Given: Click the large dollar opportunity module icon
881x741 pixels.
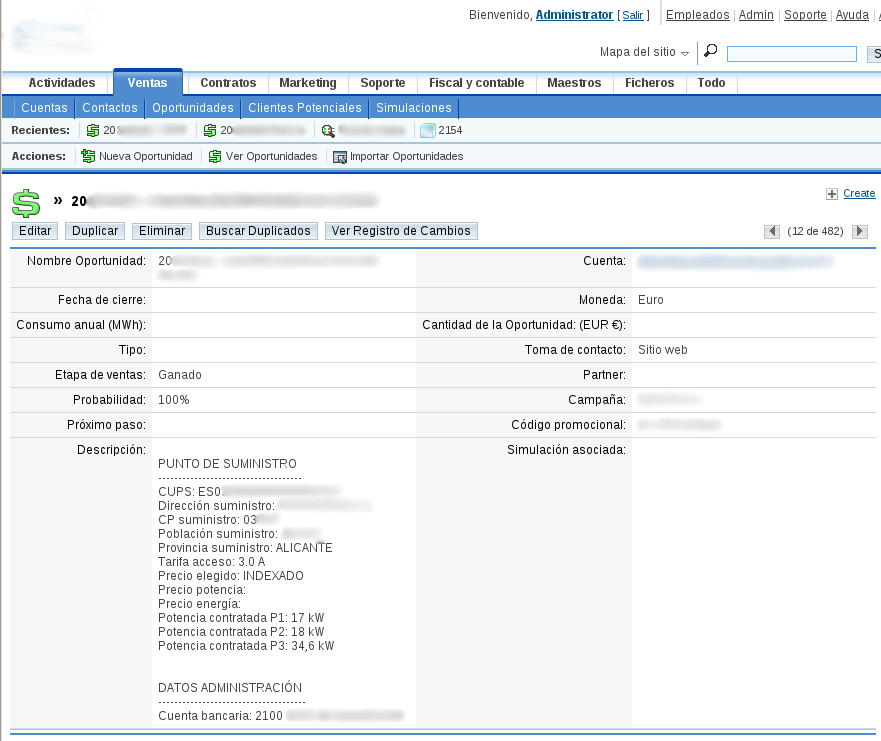Looking at the screenshot, I should click(x=26, y=202).
